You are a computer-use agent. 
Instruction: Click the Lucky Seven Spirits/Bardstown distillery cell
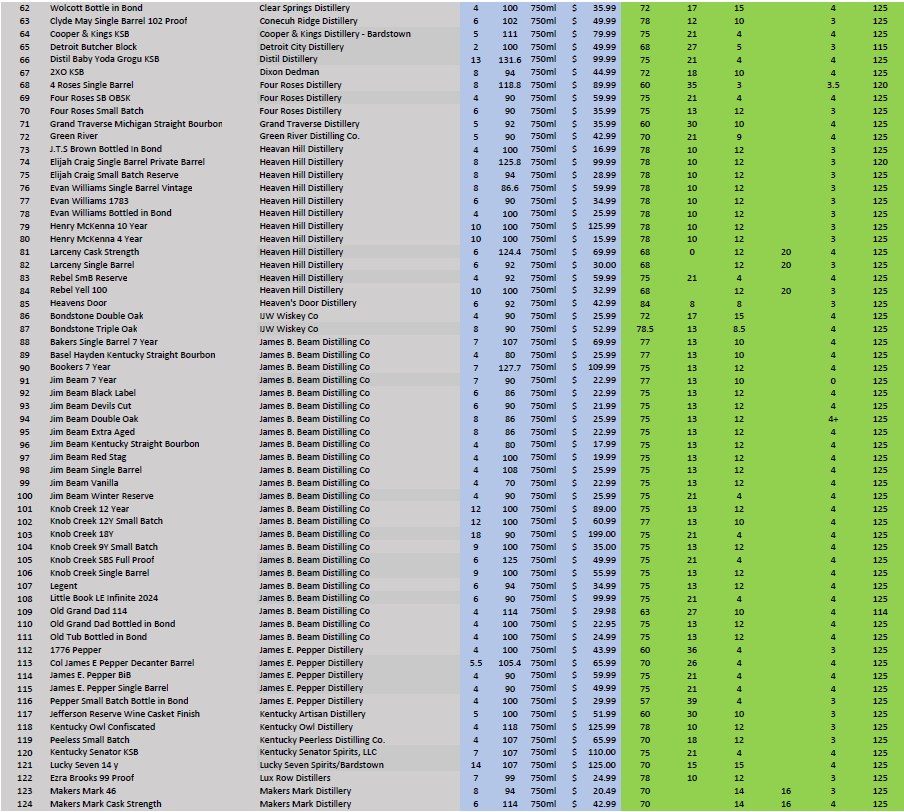tap(321, 765)
